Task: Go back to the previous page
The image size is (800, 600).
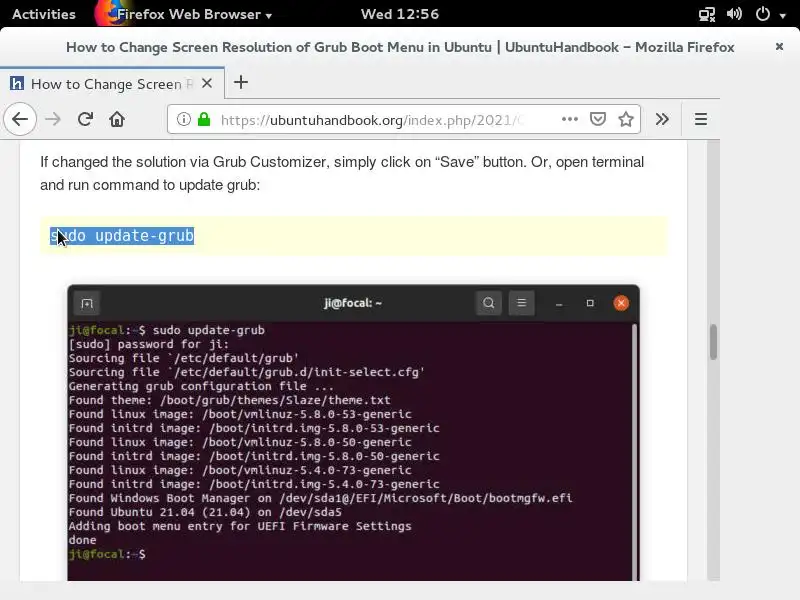Action: [20, 119]
